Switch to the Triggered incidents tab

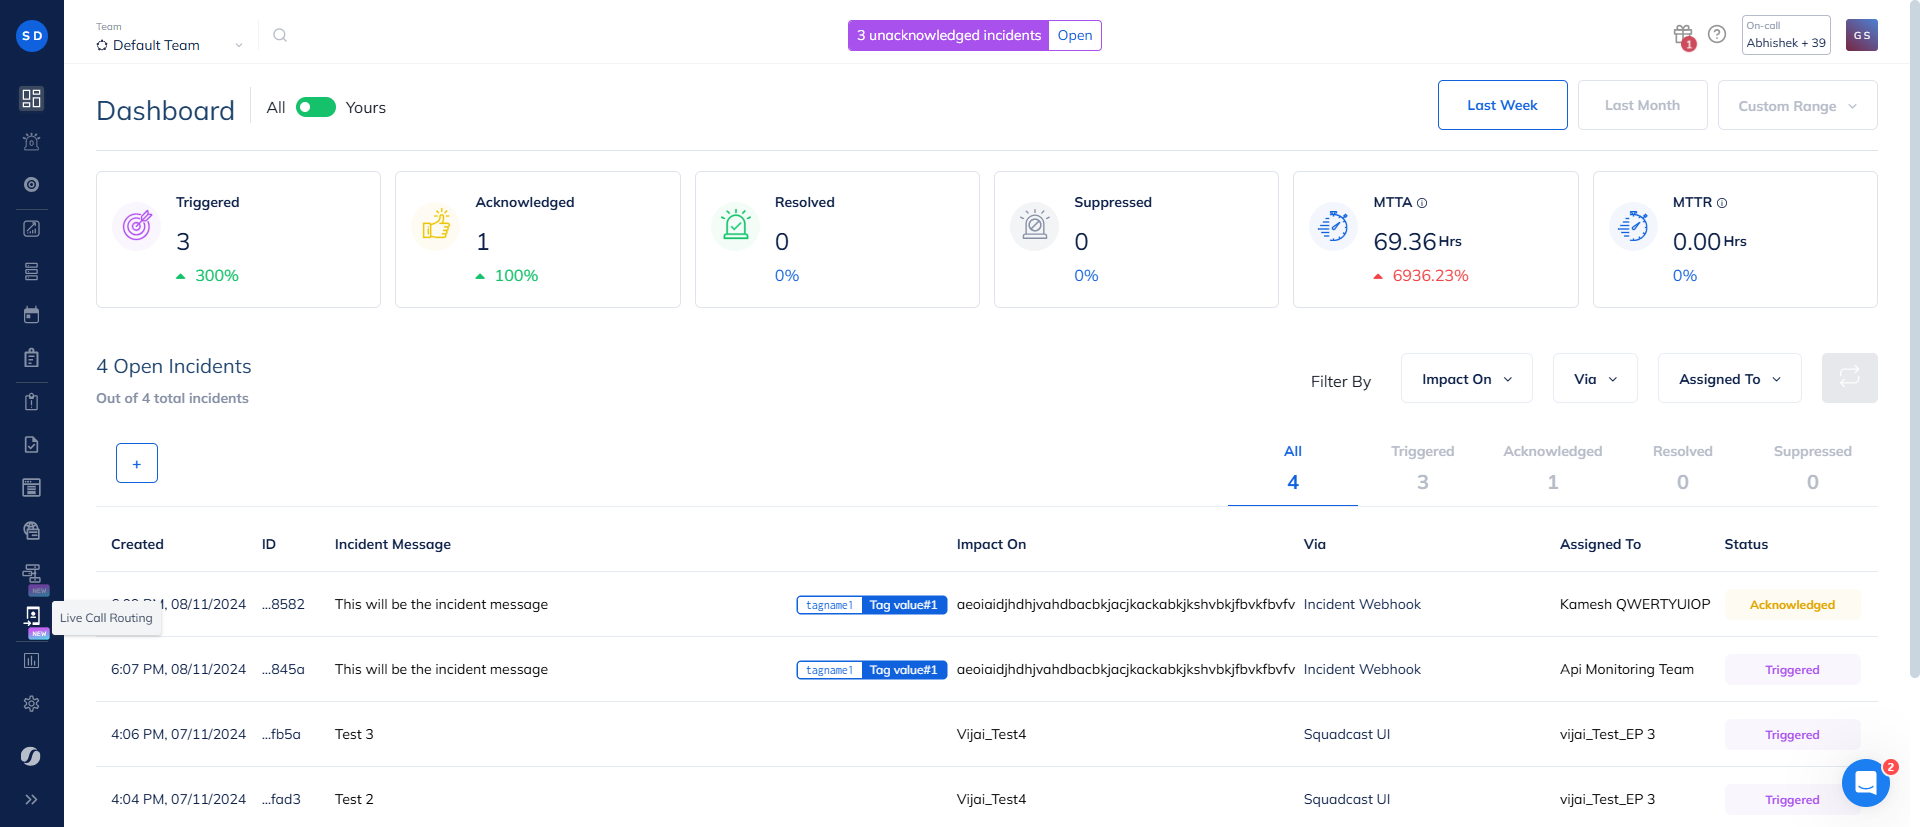pos(1422,467)
